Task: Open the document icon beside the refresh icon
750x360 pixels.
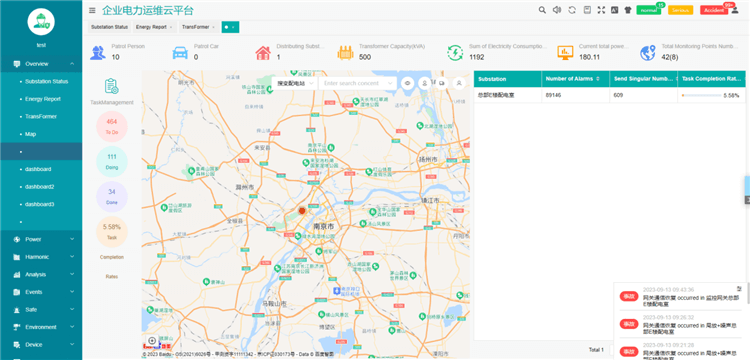Action: click(x=587, y=10)
